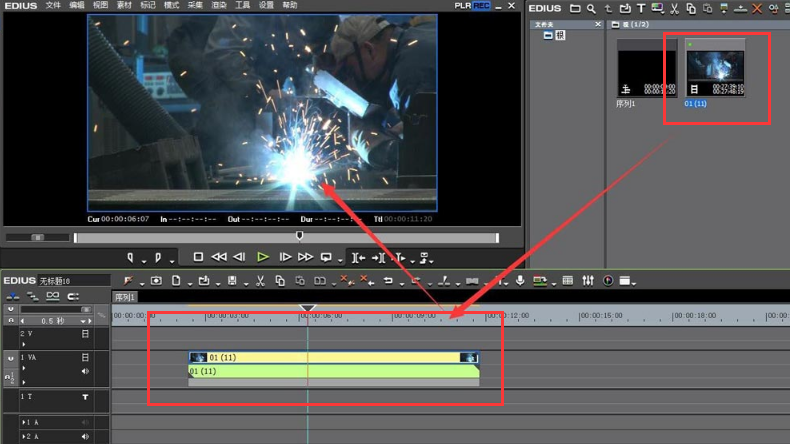
Task: Click the Undo arrow in timeline toolbar
Action: 388,281
